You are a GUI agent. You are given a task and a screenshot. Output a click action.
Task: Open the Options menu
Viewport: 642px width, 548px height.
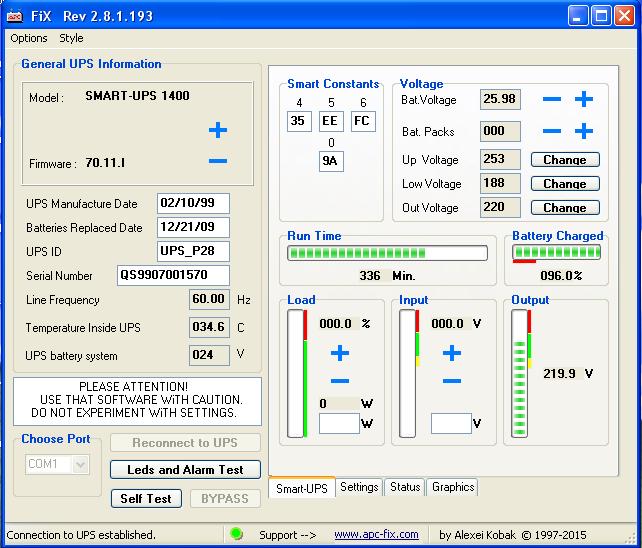pos(29,38)
